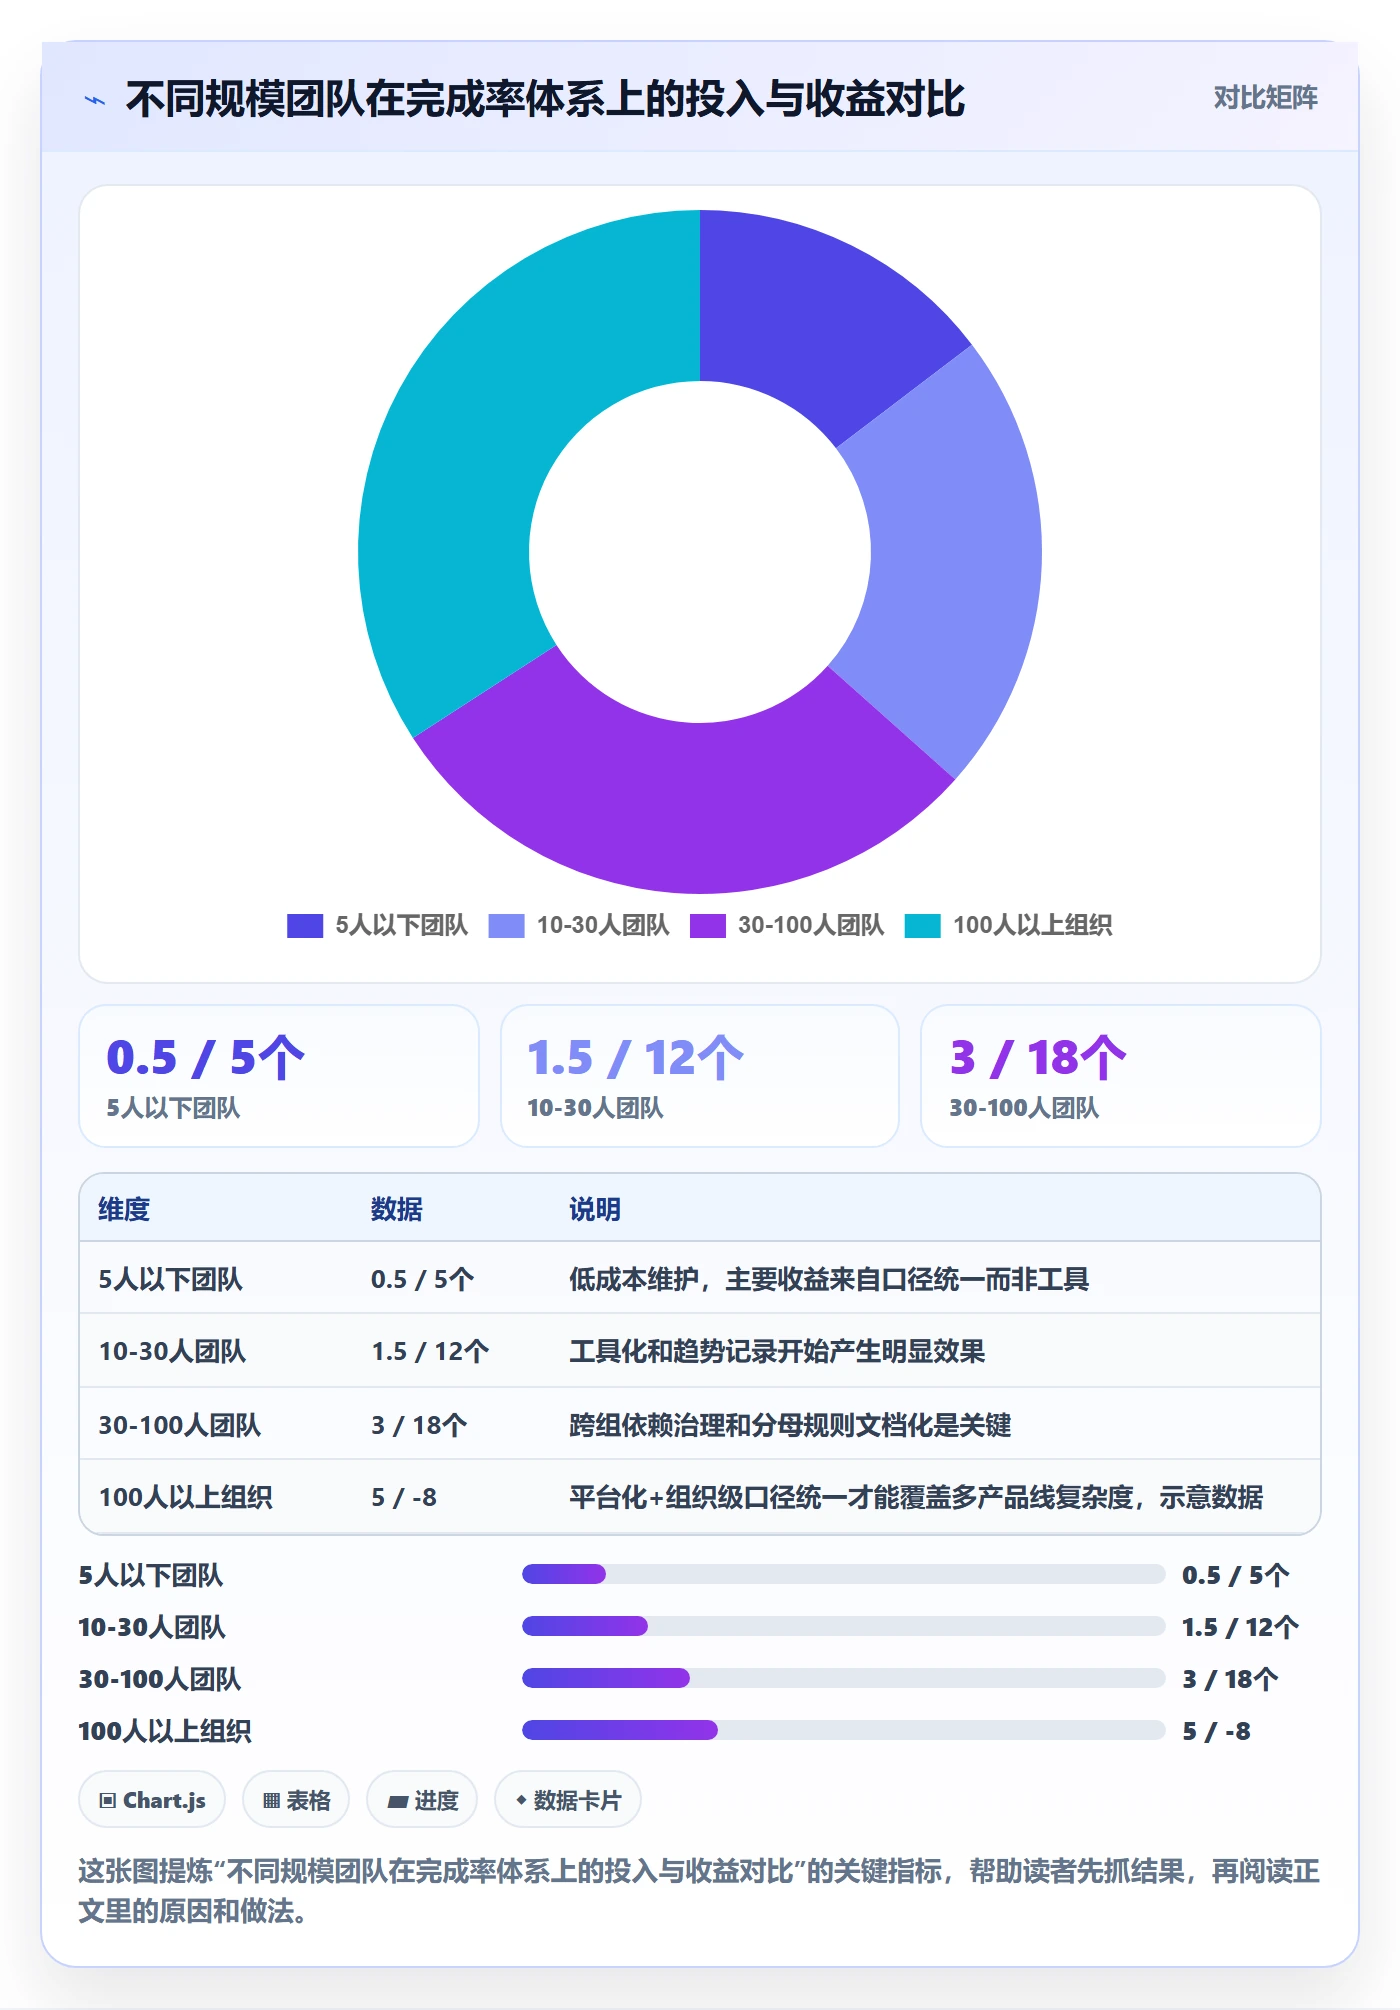Click description 跨组依赖治理和分母规则文档化是关键
The width and height of the screenshot is (1400, 2010).
[790, 1424]
